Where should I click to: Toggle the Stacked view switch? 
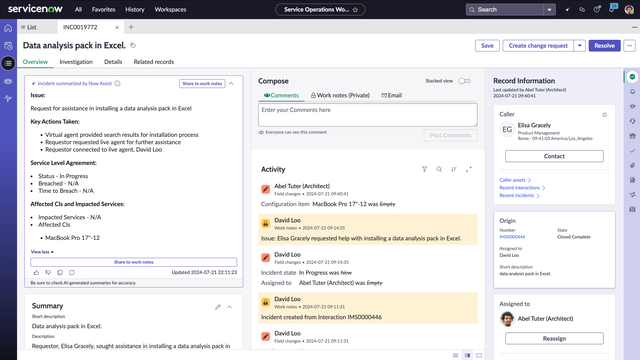pos(464,81)
